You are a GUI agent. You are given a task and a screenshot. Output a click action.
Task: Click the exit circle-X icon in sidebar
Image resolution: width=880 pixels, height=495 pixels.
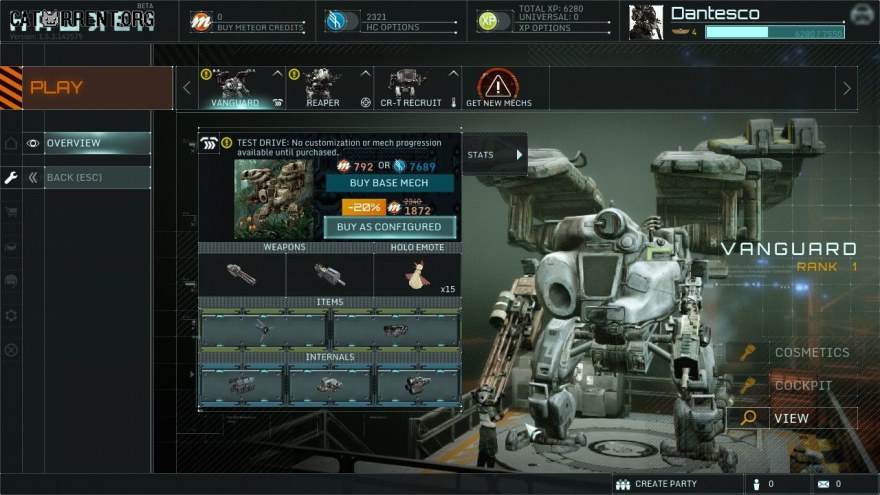click(11, 350)
